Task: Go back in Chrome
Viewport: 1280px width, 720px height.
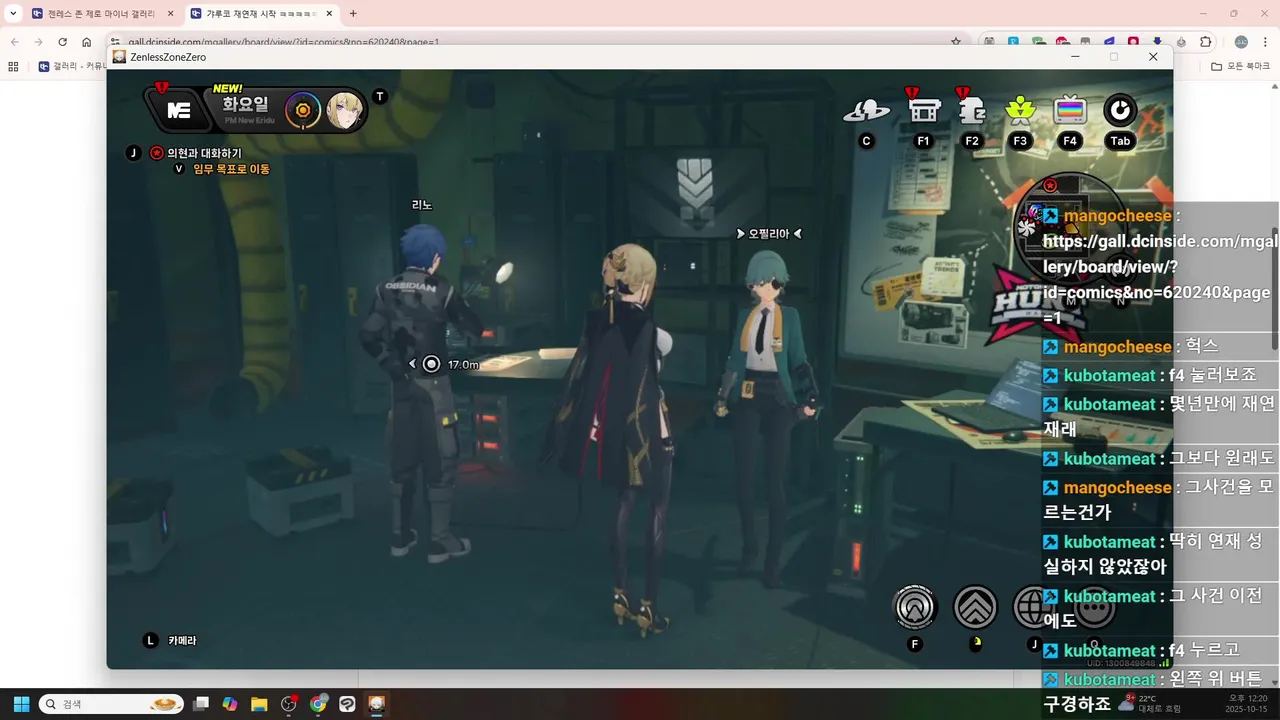Action: (x=14, y=42)
